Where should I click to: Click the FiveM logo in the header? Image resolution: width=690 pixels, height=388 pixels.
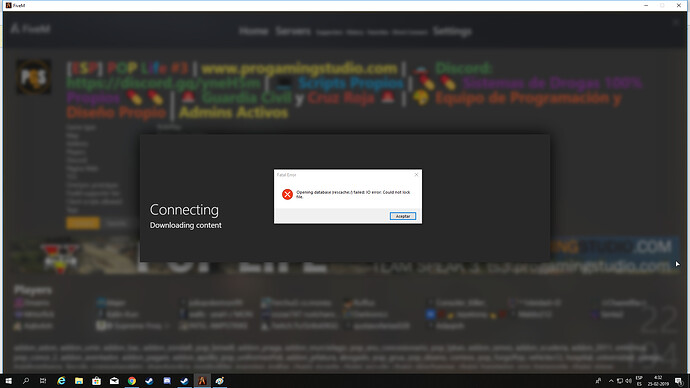point(30,29)
